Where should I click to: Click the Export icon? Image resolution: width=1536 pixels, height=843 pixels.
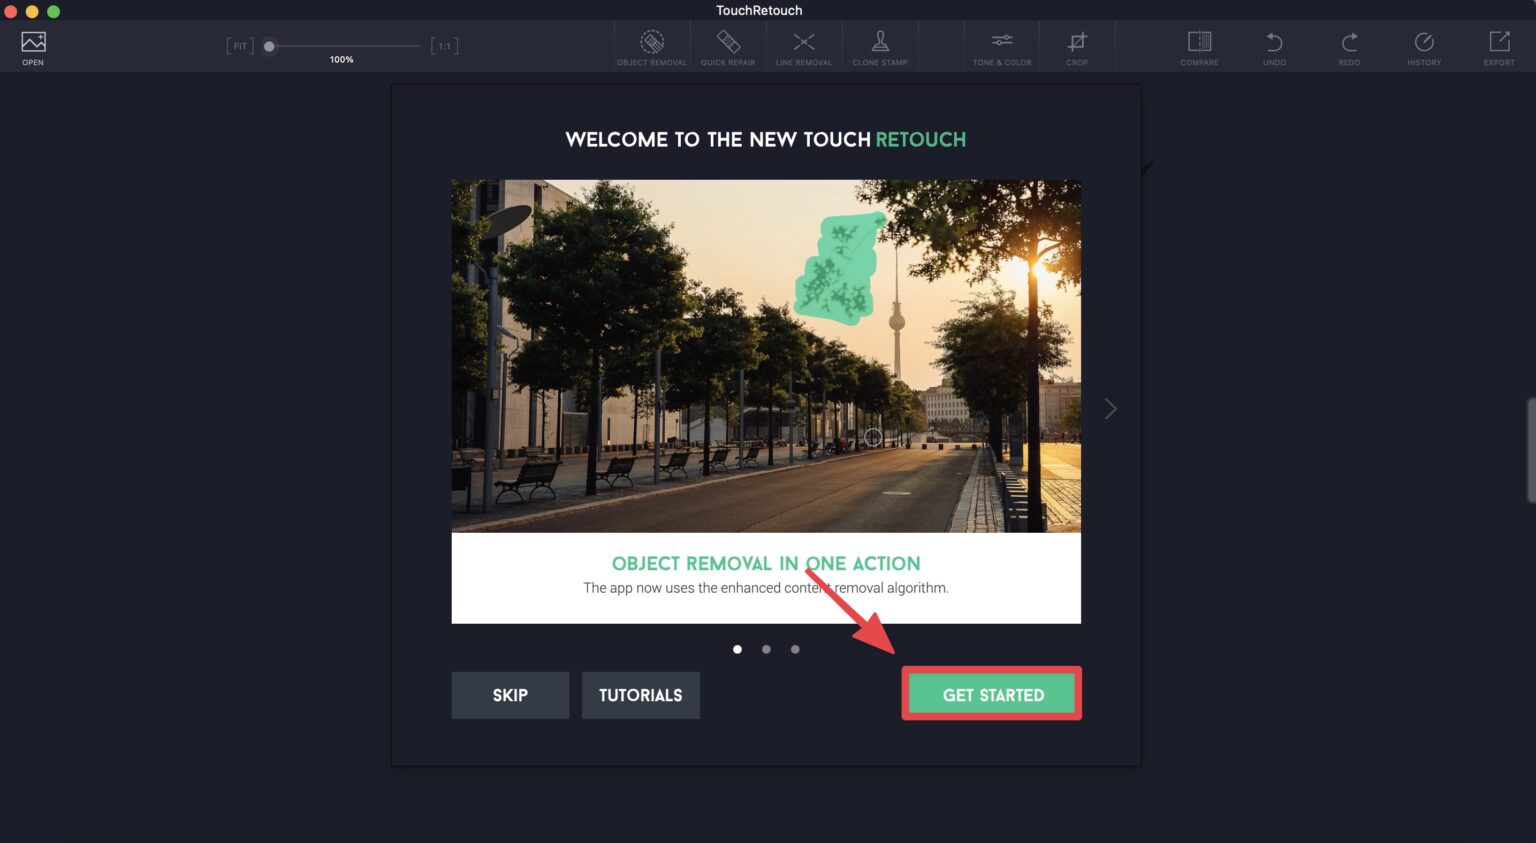point(1499,46)
